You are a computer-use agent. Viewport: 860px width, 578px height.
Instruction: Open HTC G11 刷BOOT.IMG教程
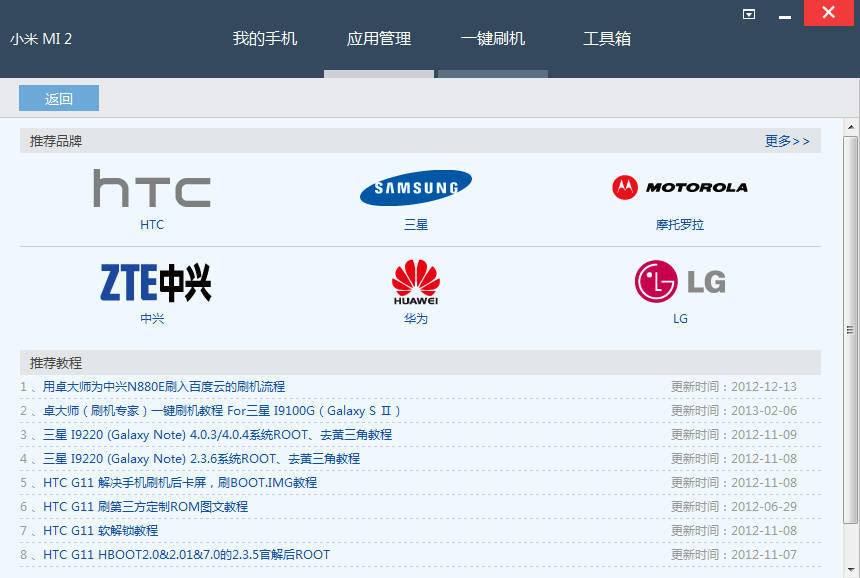[180, 483]
